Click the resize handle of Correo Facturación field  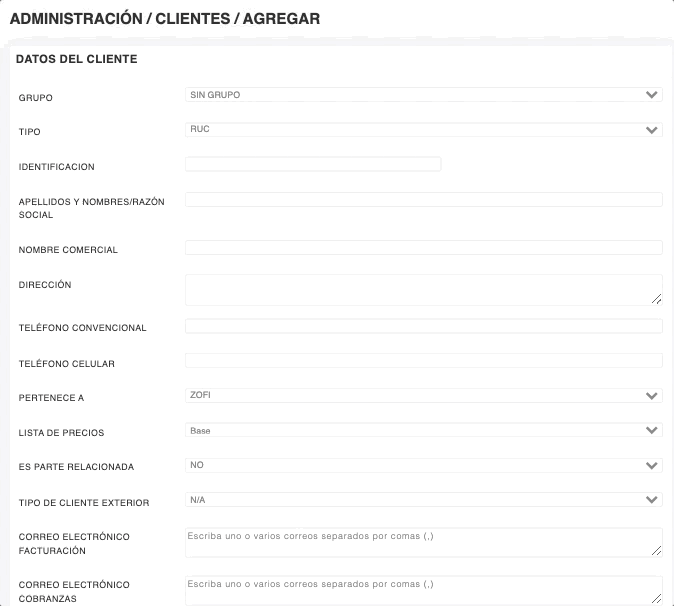tap(657, 550)
